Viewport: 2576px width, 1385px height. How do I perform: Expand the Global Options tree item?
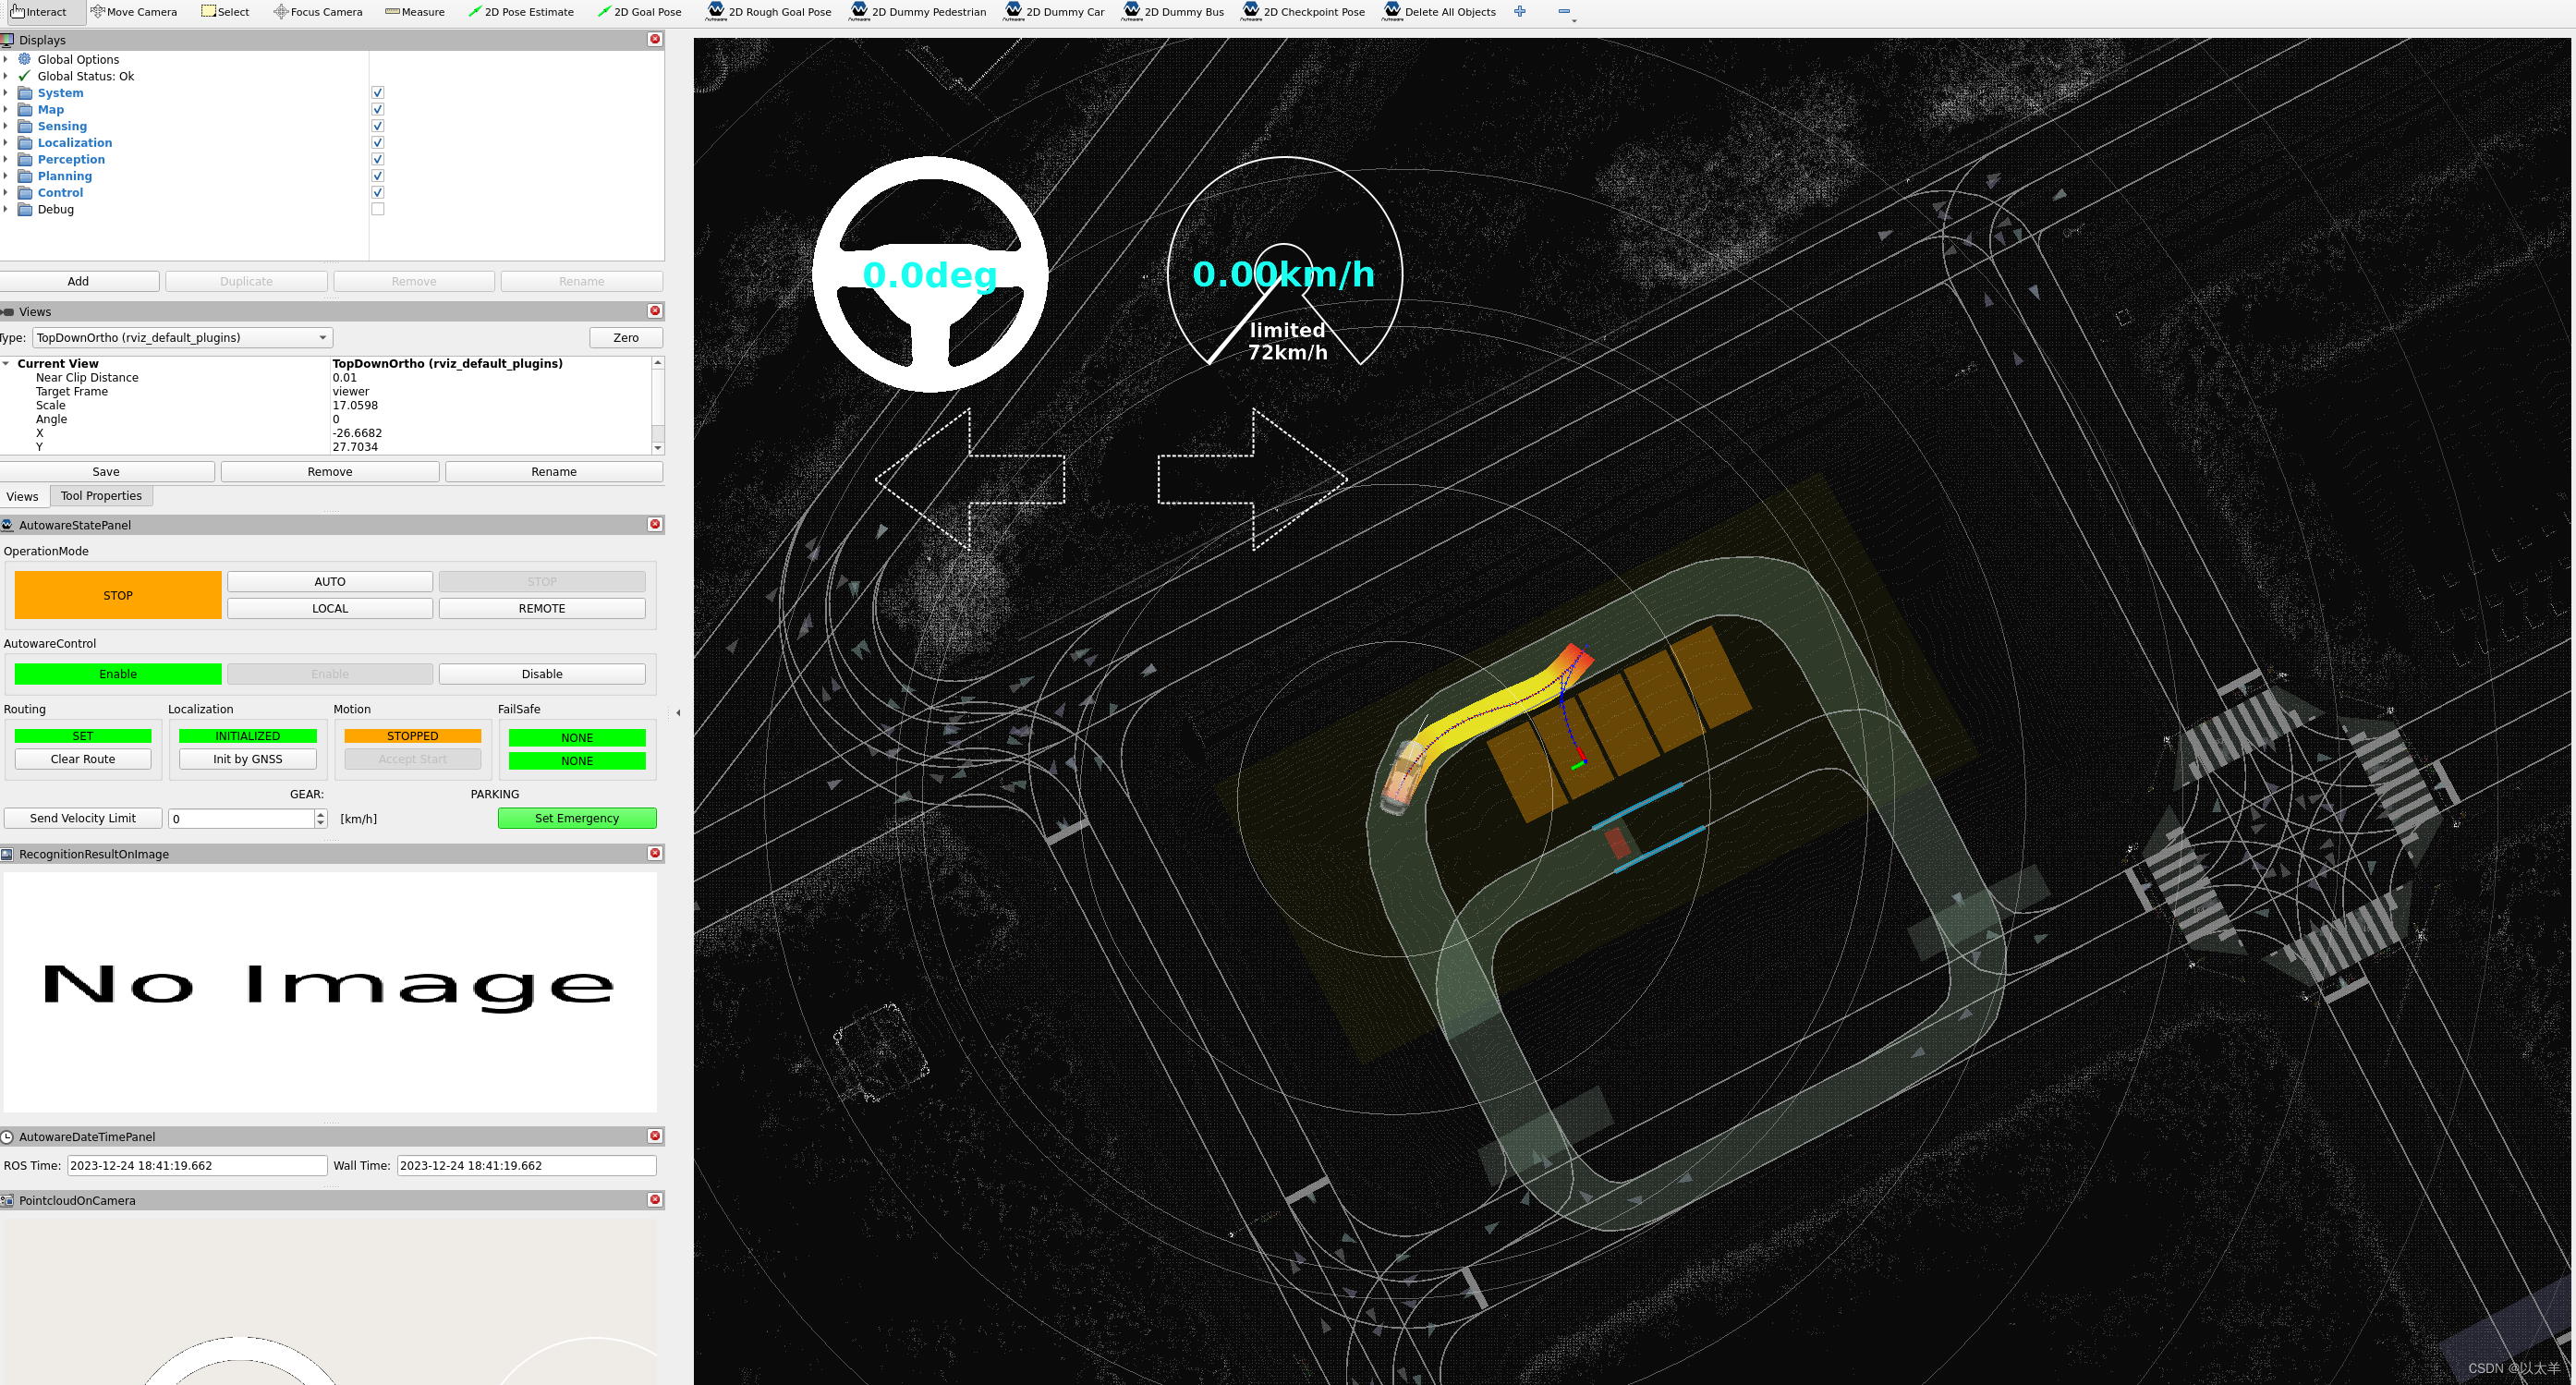(x=5, y=59)
